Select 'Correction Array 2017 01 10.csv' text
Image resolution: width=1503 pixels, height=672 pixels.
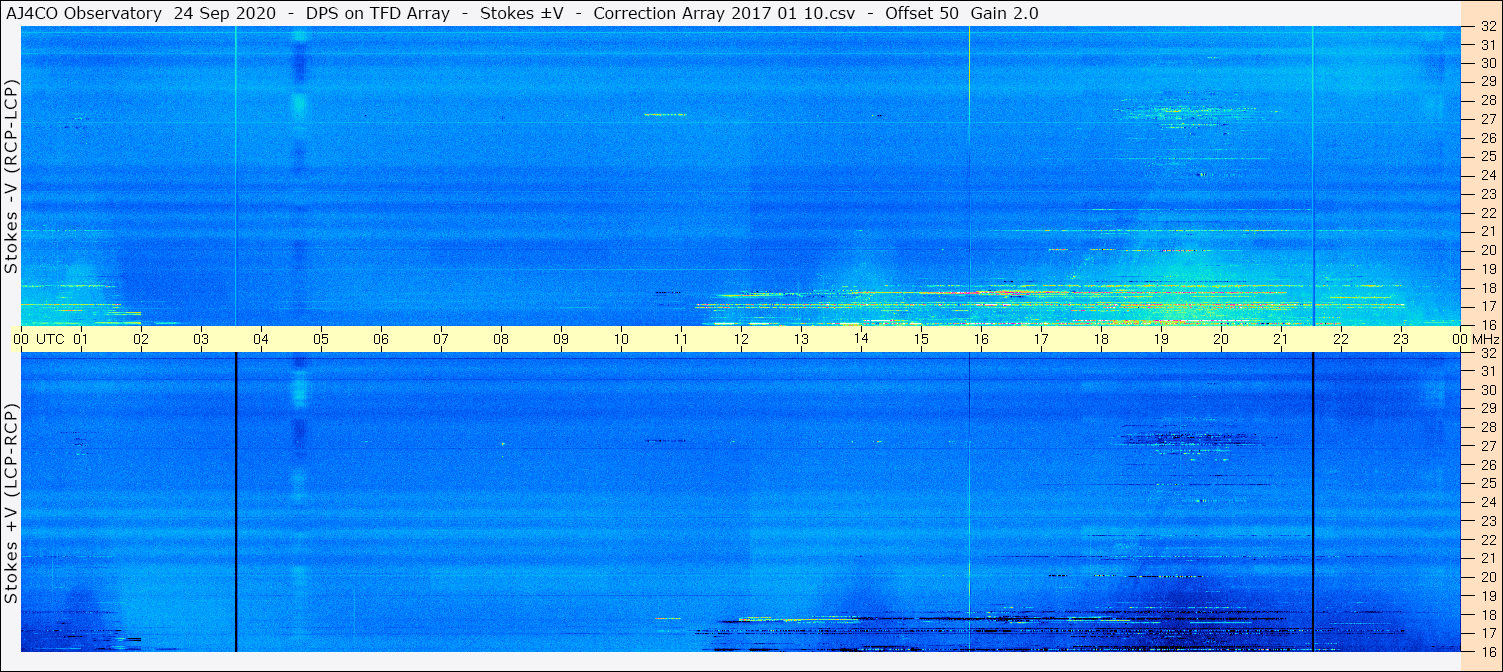click(722, 13)
